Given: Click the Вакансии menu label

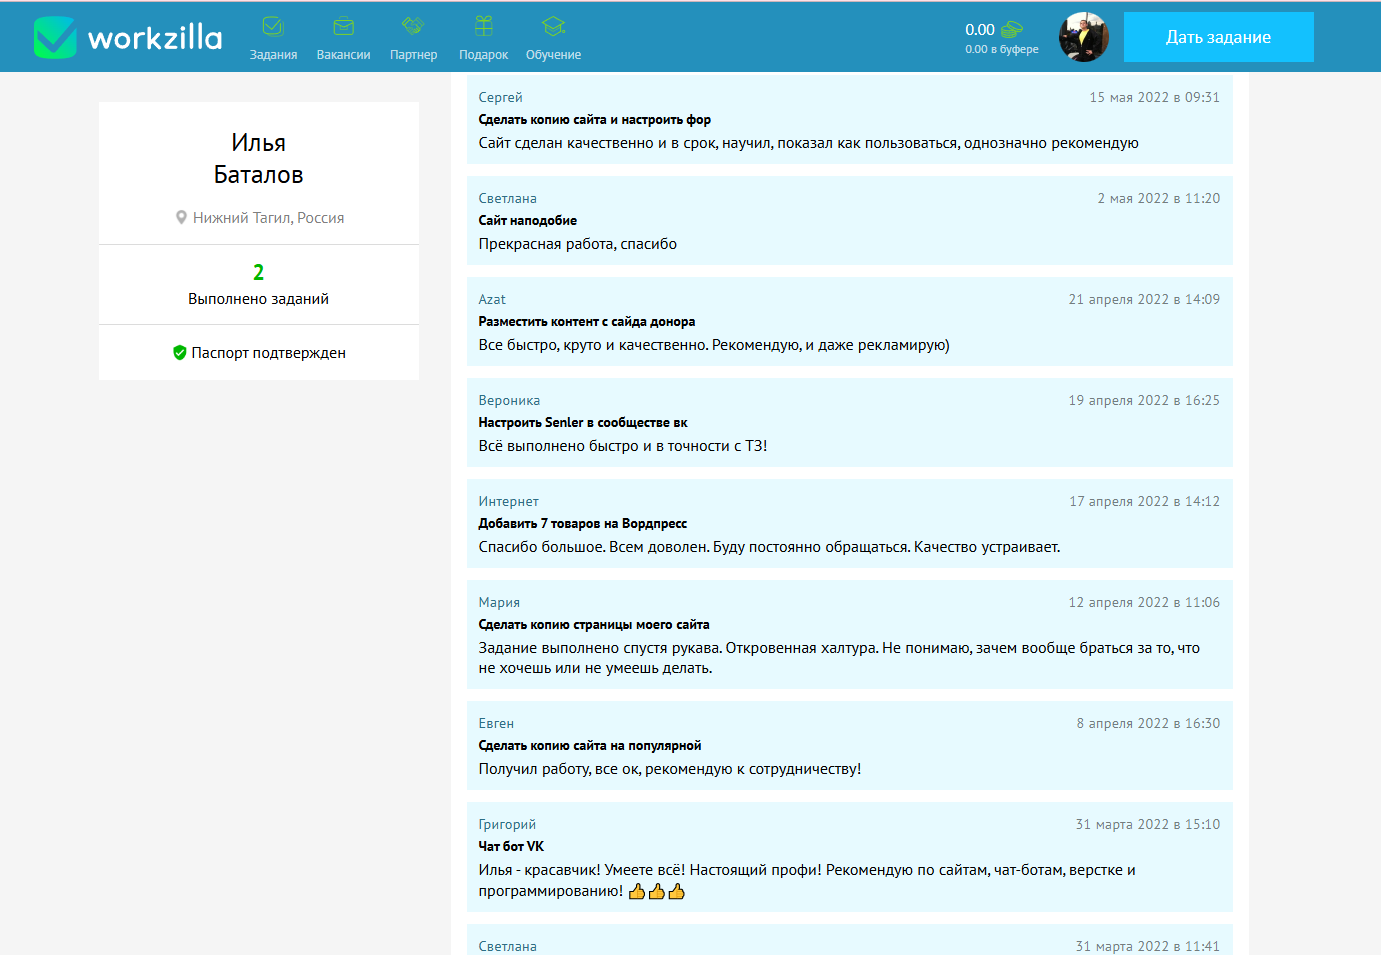Looking at the screenshot, I should (343, 55).
